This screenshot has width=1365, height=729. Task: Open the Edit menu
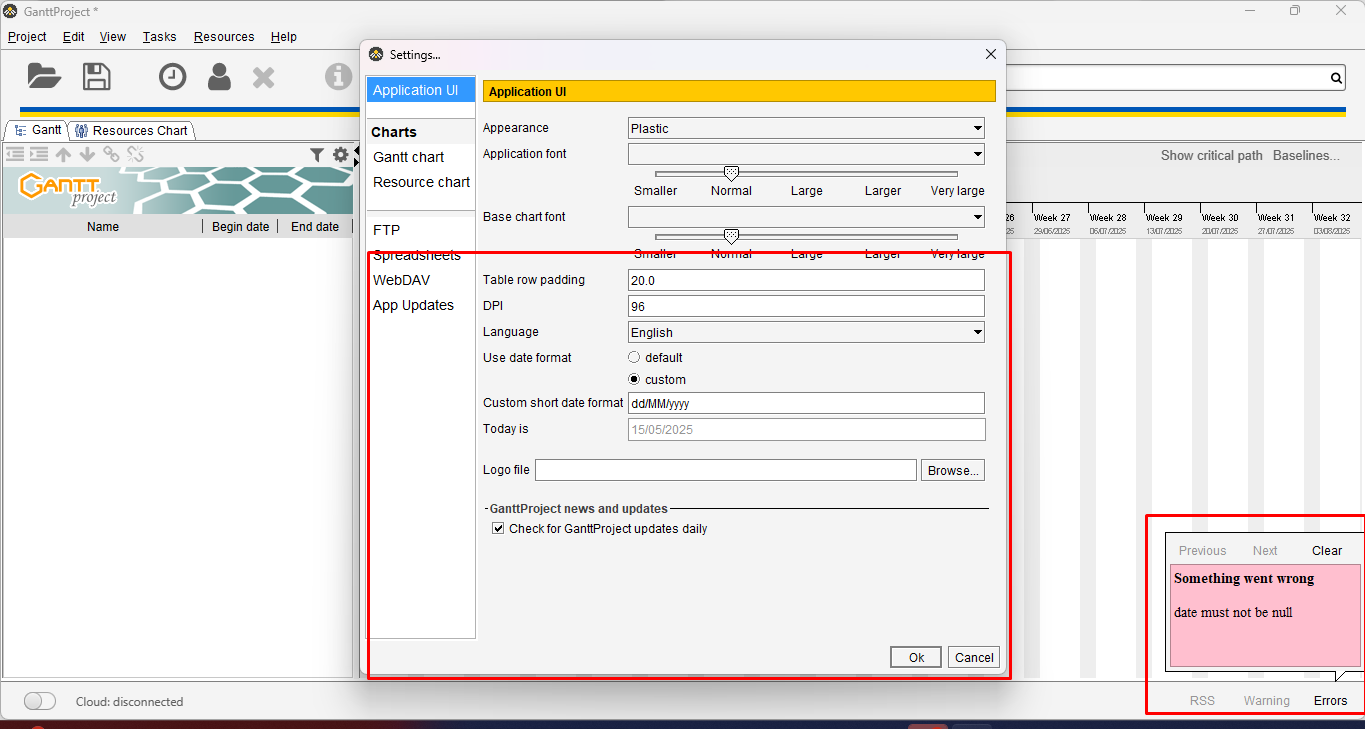[x=73, y=36]
